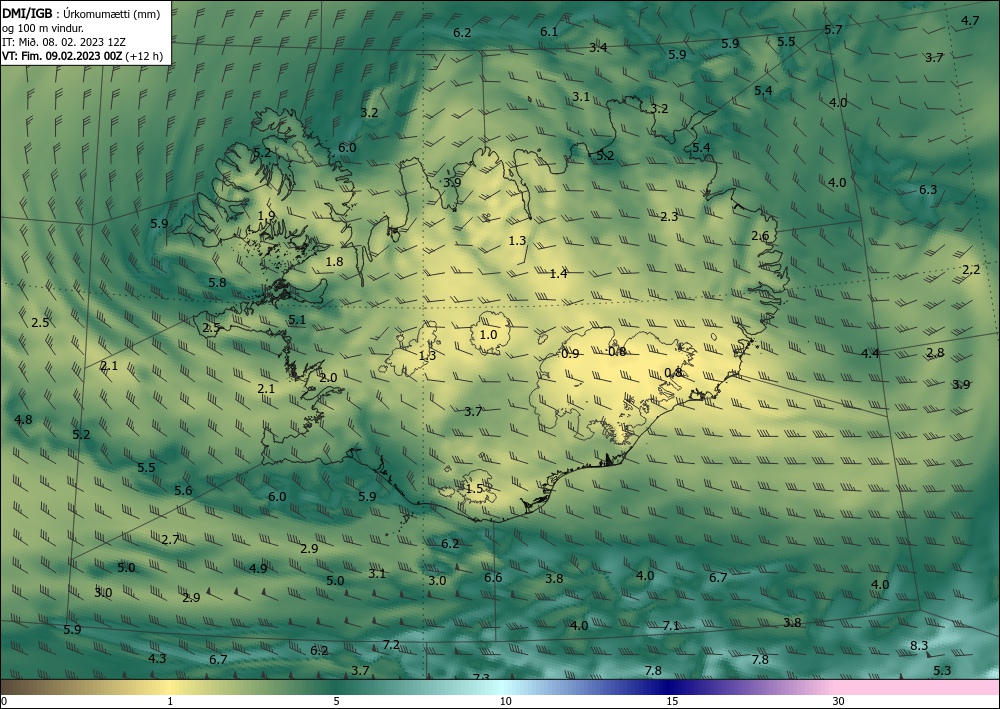The width and height of the screenshot is (1000, 709).
Task: Click the colour scale label '30'
Action: pyautogui.click(x=838, y=701)
